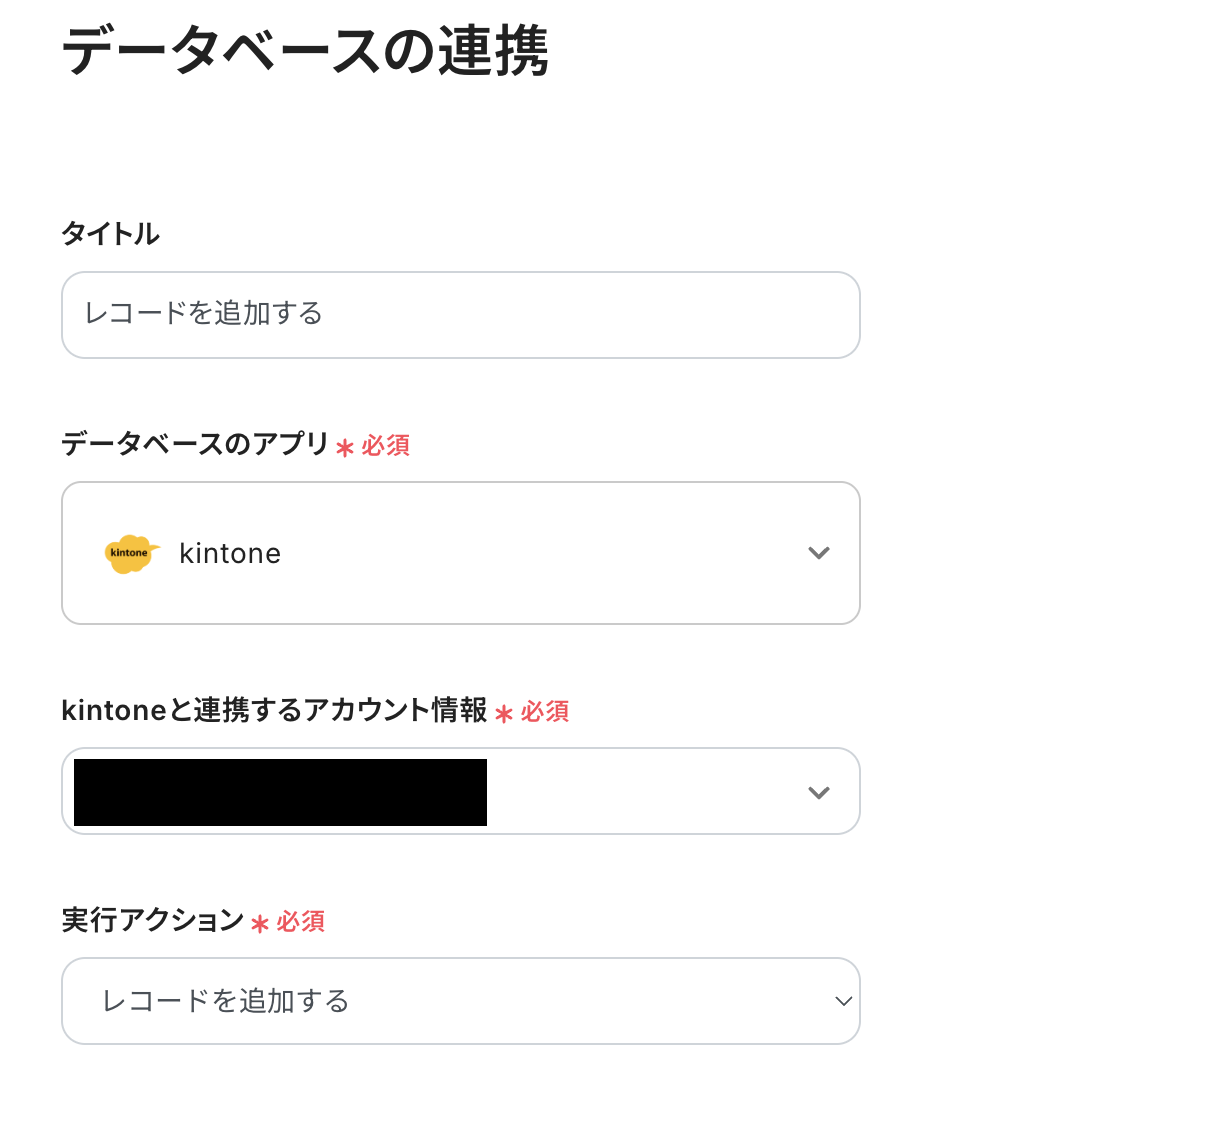Click レコードを追加する text in action dropdown
This screenshot has width=1212, height=1130.
[226, 1001]
